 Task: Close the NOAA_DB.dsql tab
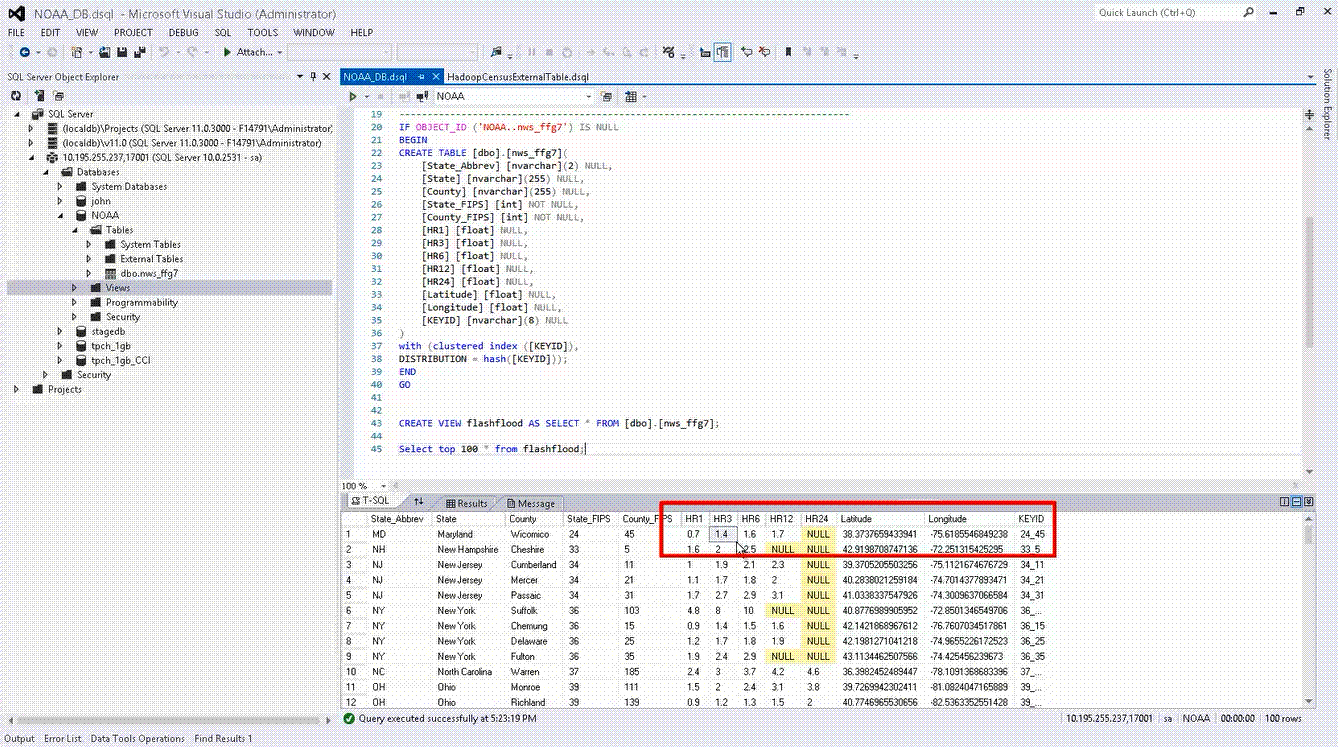[435, 77]
